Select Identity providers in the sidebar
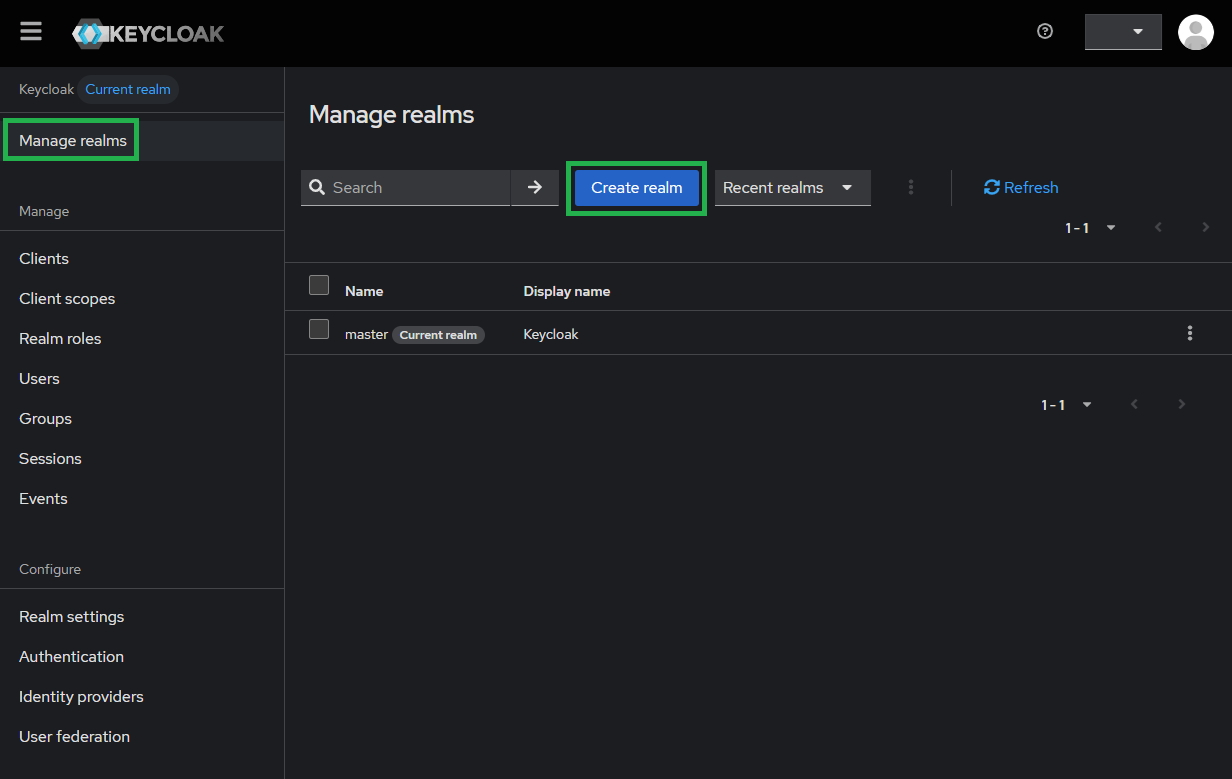1232x779 pixels. click(x=81, y=696)
